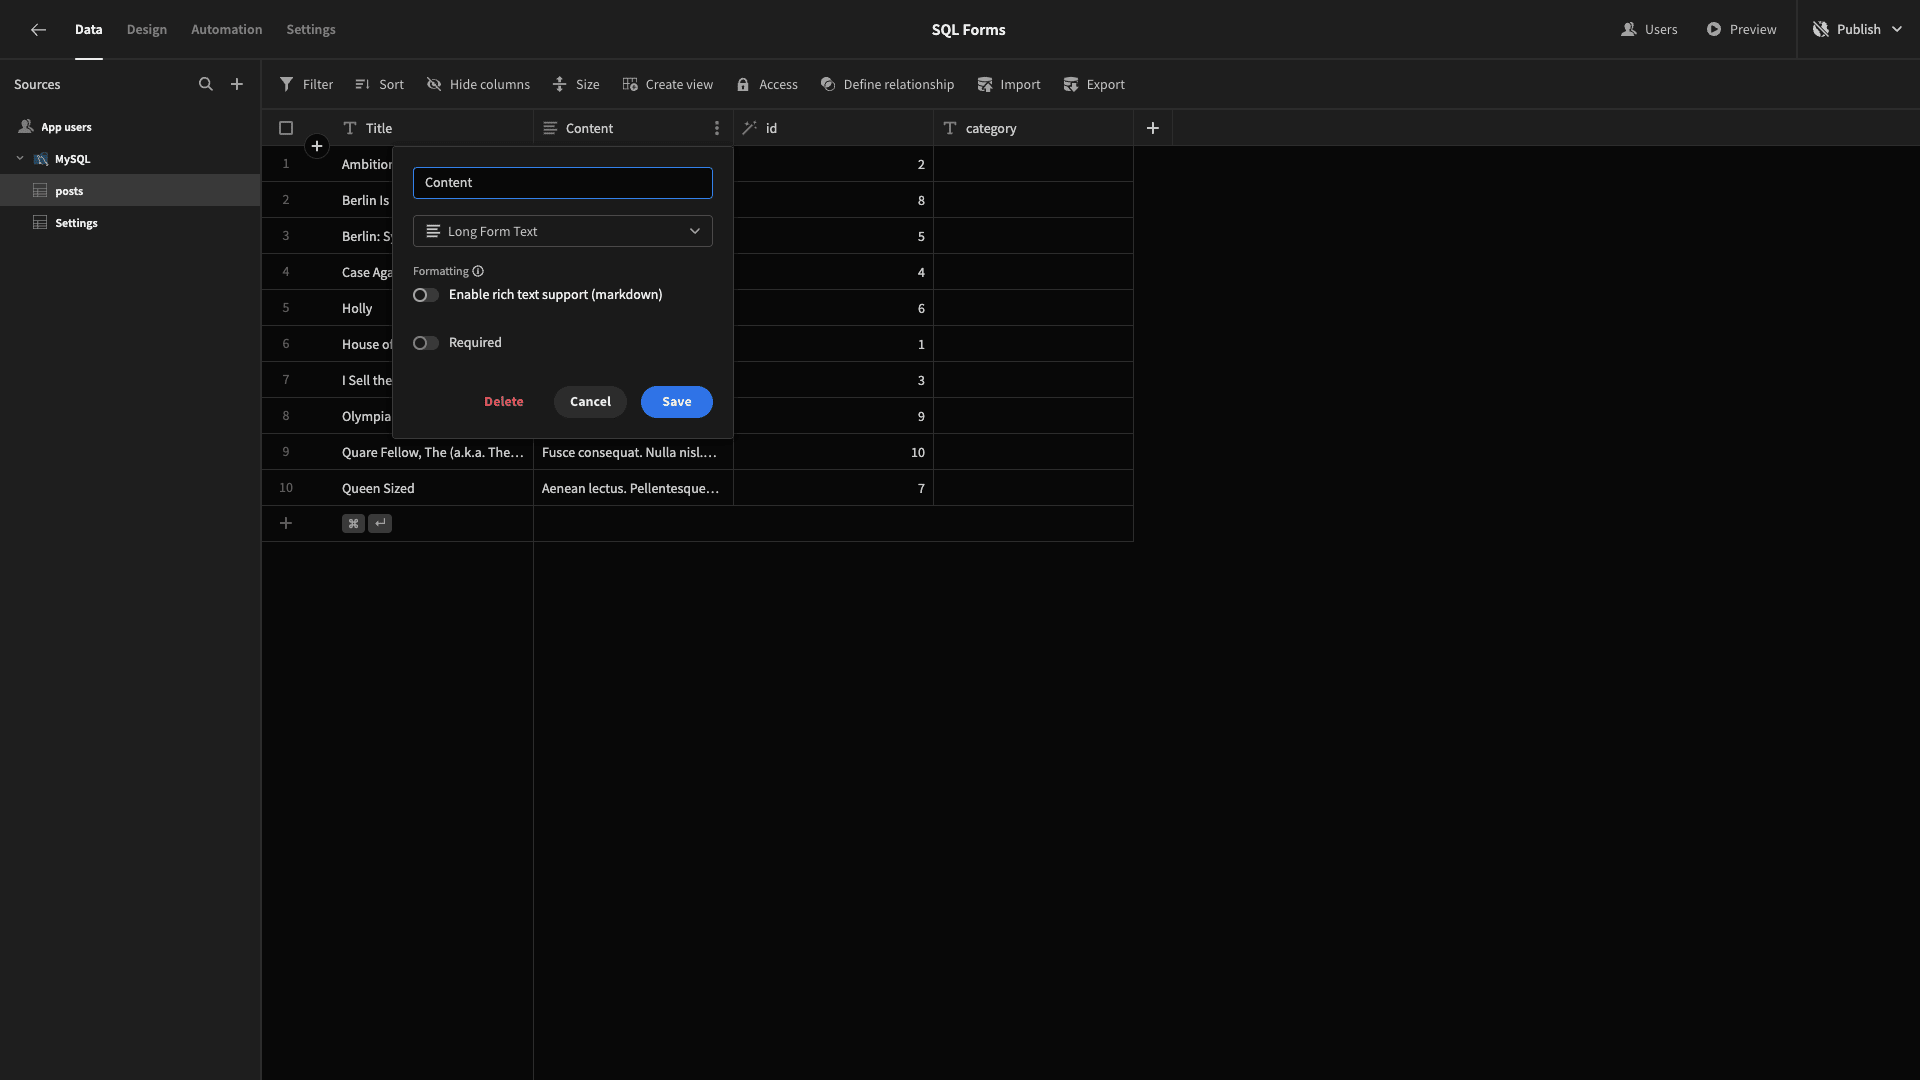The width and height of the screenshot is (1920, 1080).
Task: Collapse the MySQL source tree
Action: (x=19, y=158)
